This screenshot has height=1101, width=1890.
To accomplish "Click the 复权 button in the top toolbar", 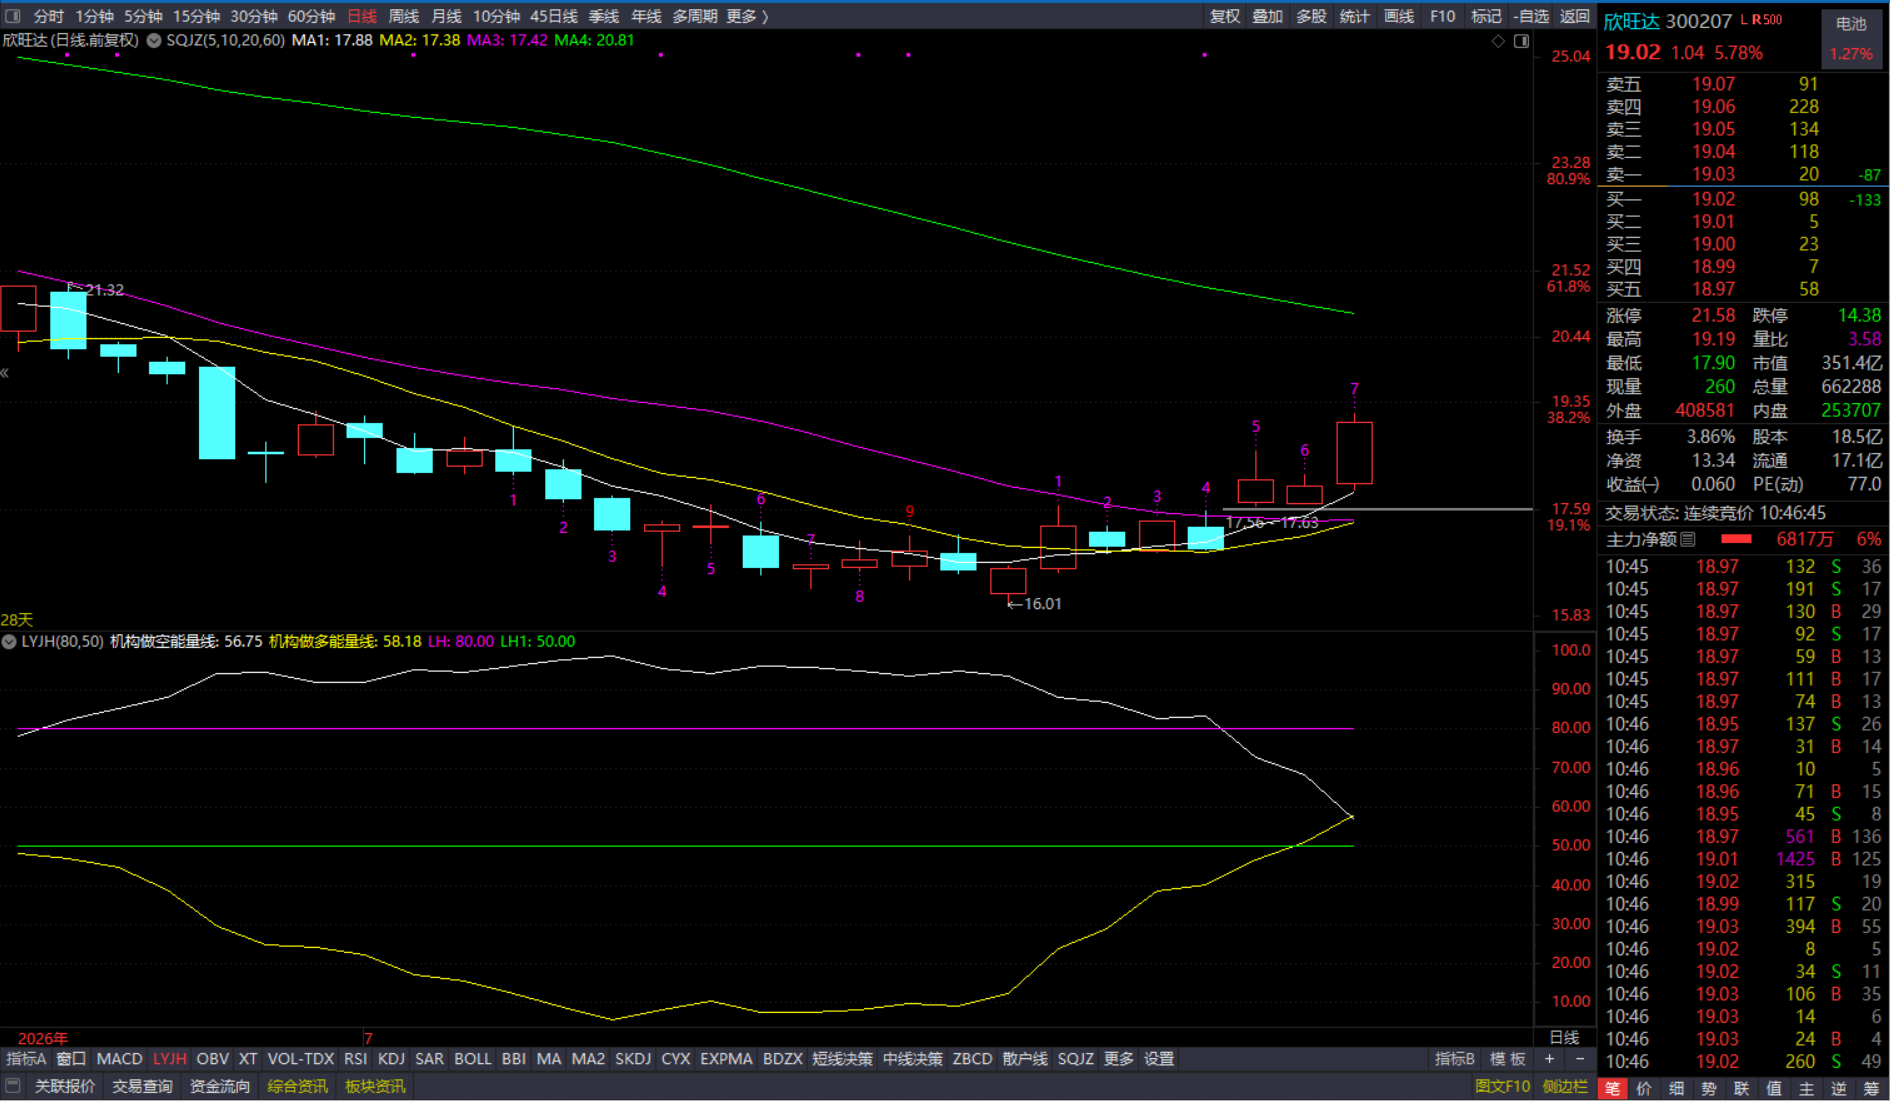I will [x=1225, y=16].
